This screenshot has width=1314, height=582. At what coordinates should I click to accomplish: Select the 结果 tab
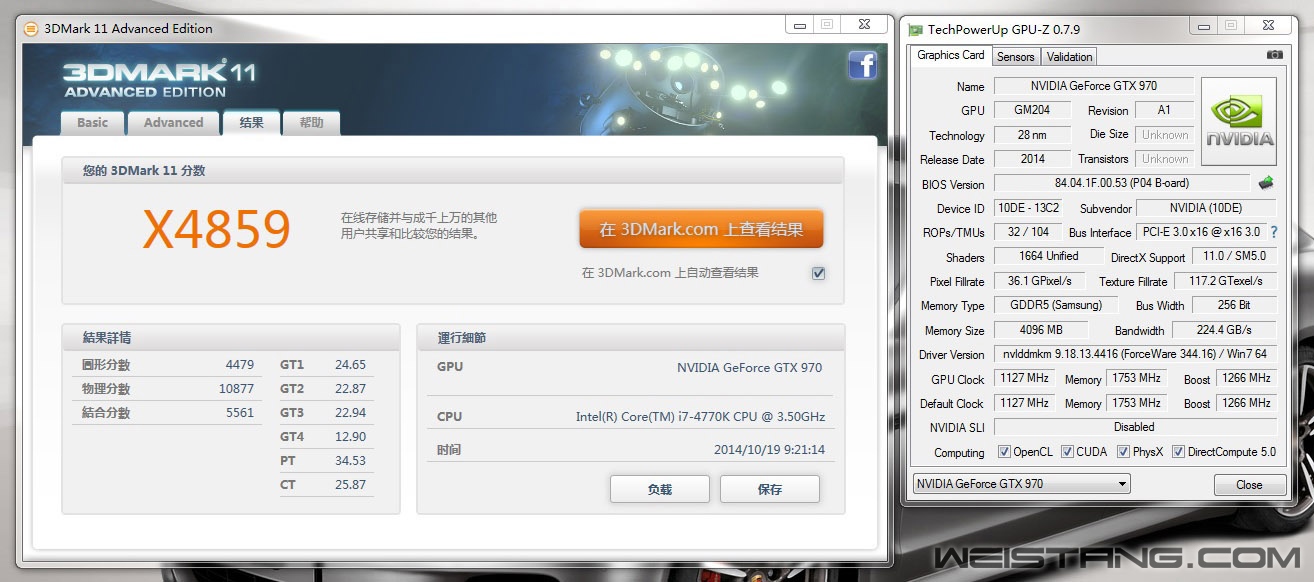click(251, 122)
